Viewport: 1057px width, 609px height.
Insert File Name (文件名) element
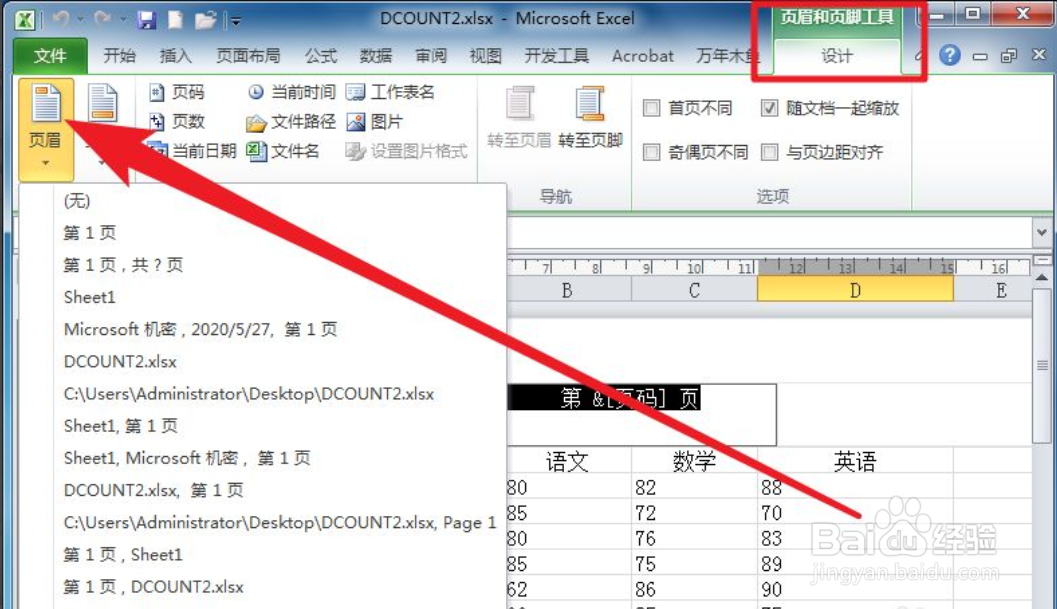(x=282, y=151)
